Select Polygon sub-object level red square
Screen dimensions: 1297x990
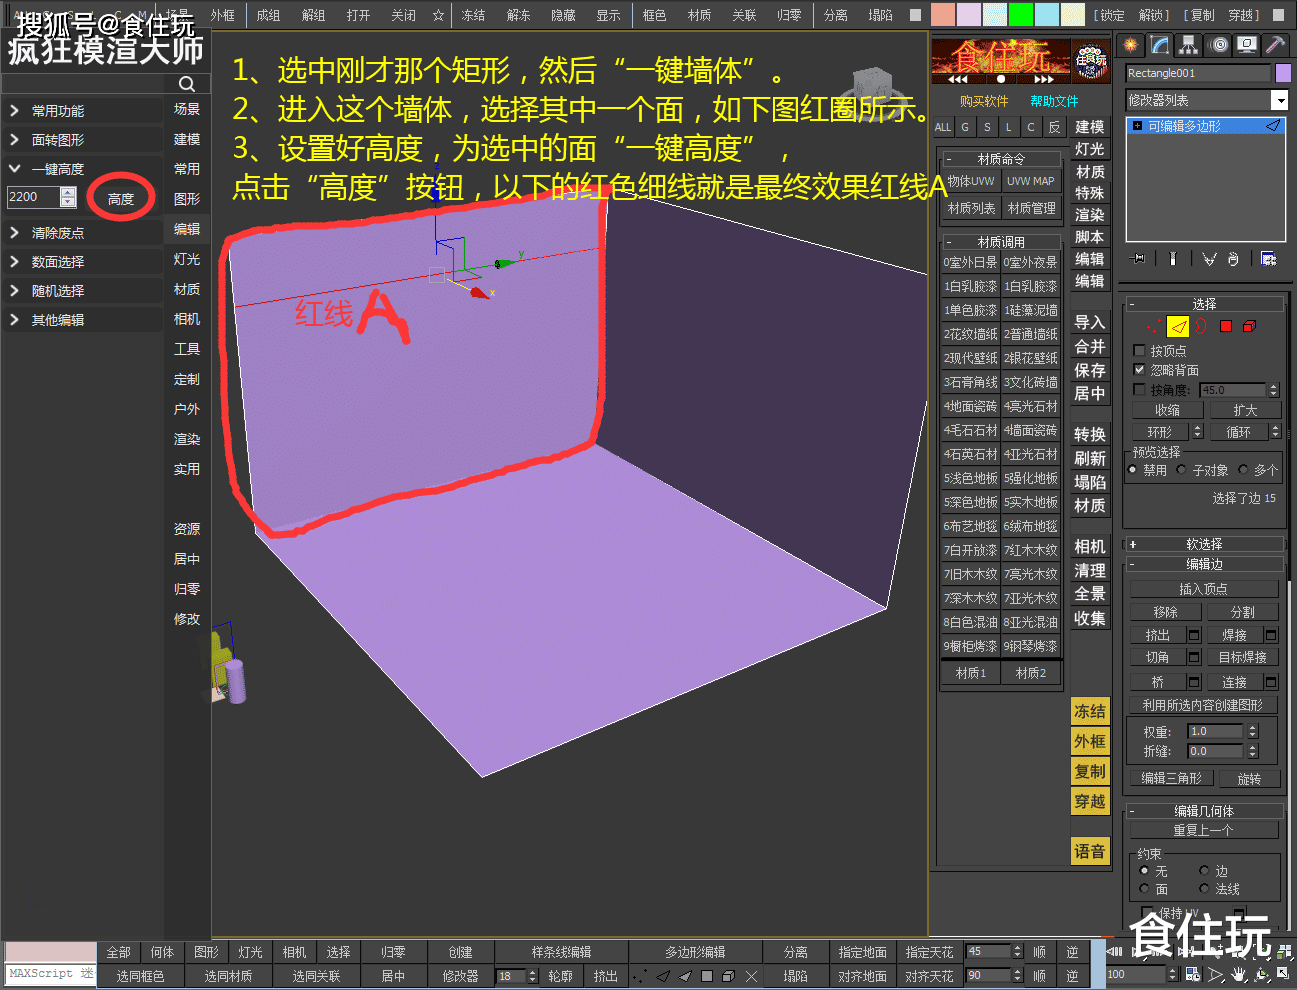[x=1226, y=326]
